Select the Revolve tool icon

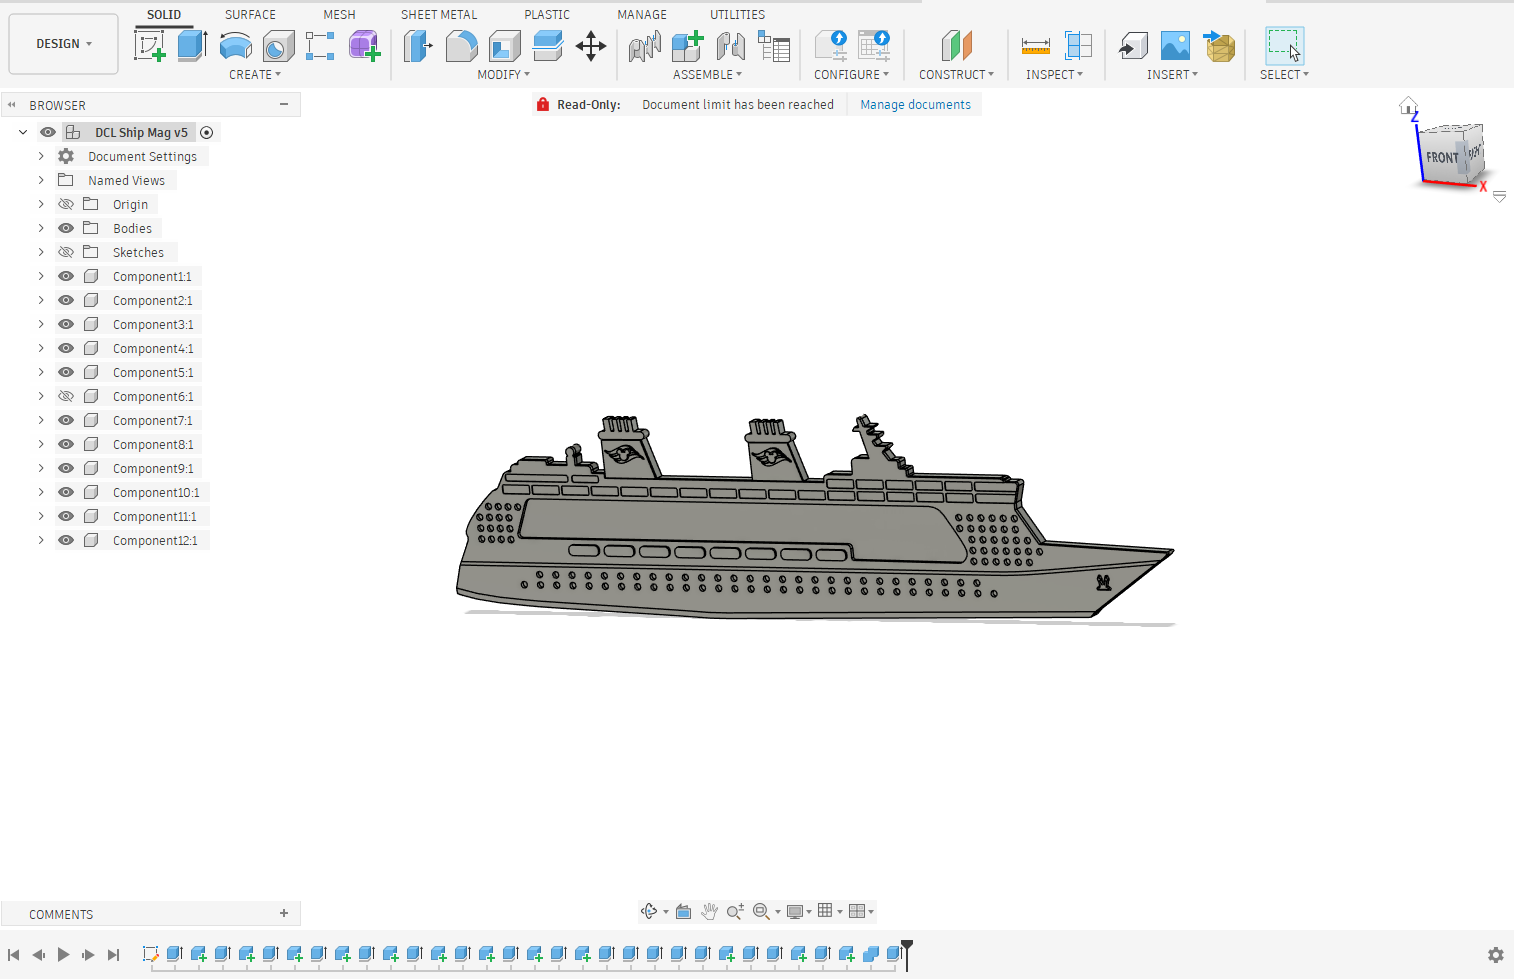click(235, 46)
